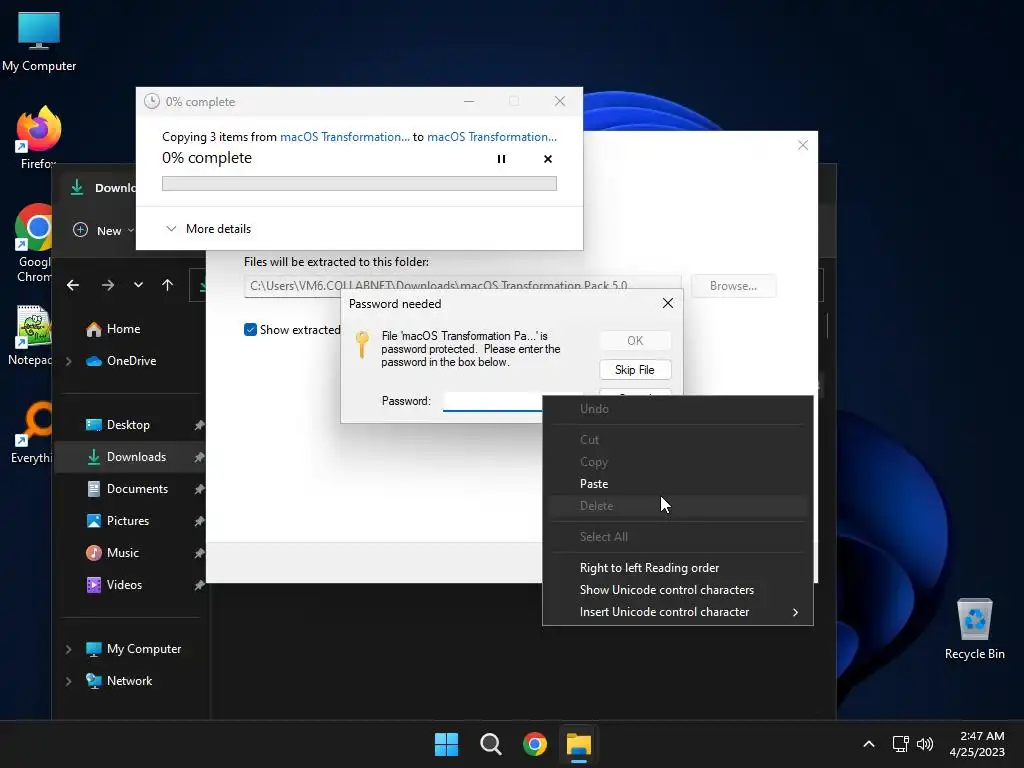The image size is (1024, 768).
Task: Click the copy progress bar
Action: (x=359, y=184)
